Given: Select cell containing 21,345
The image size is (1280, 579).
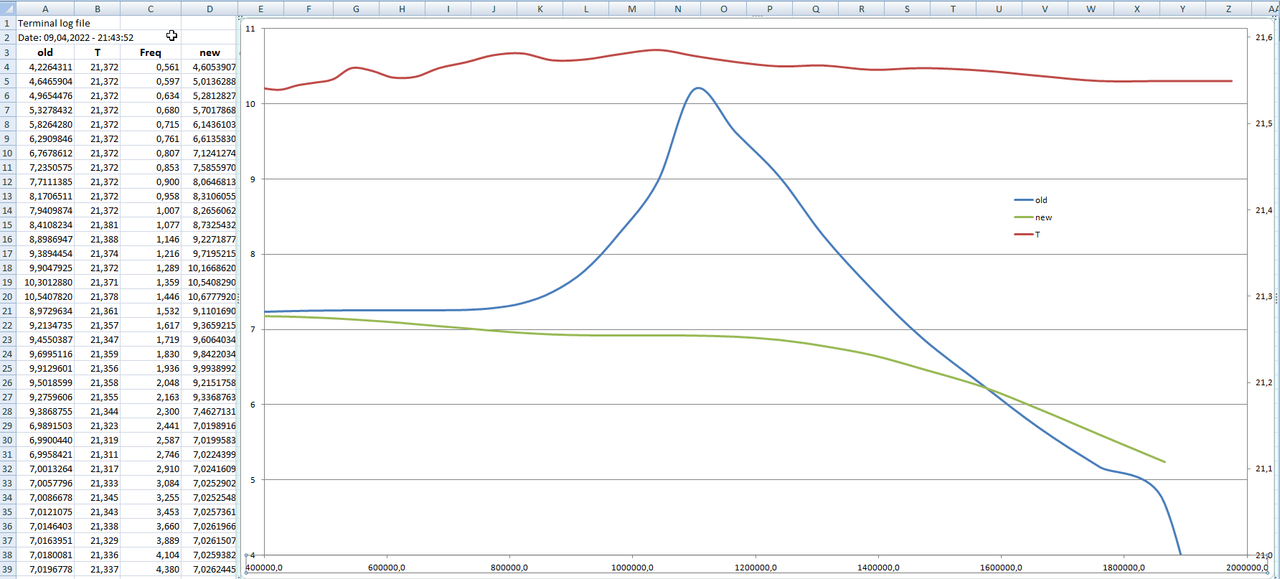Looking at the screenshot, I should click(97, 498).
